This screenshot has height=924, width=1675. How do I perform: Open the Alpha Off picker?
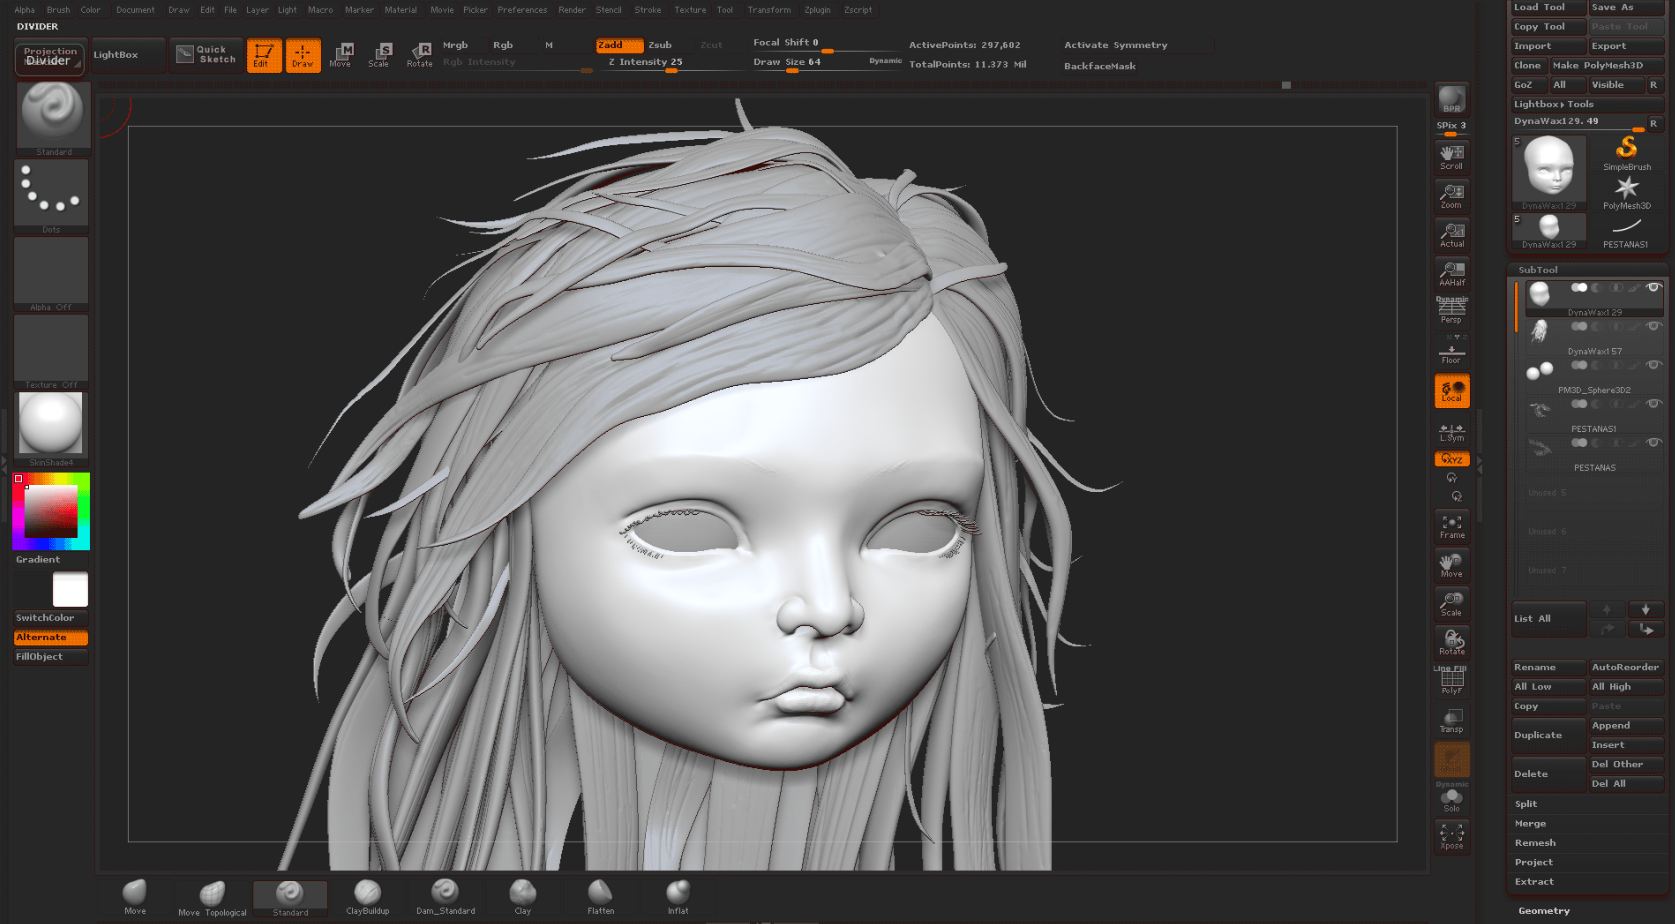(52, 274)
